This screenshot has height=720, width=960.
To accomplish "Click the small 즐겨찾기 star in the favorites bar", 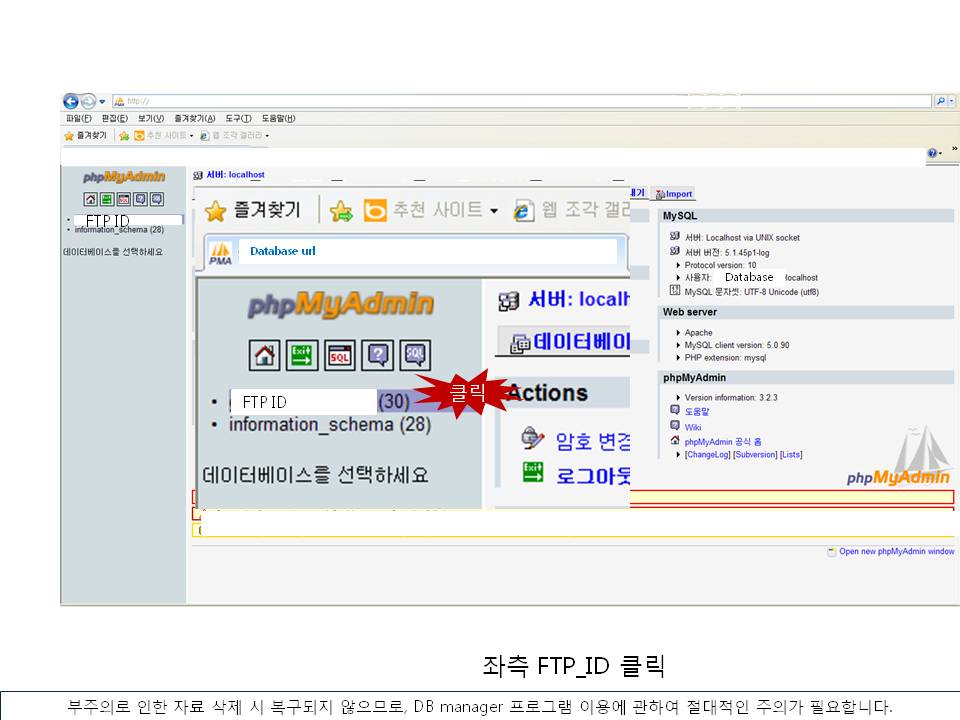I will (x=69, y=135).
